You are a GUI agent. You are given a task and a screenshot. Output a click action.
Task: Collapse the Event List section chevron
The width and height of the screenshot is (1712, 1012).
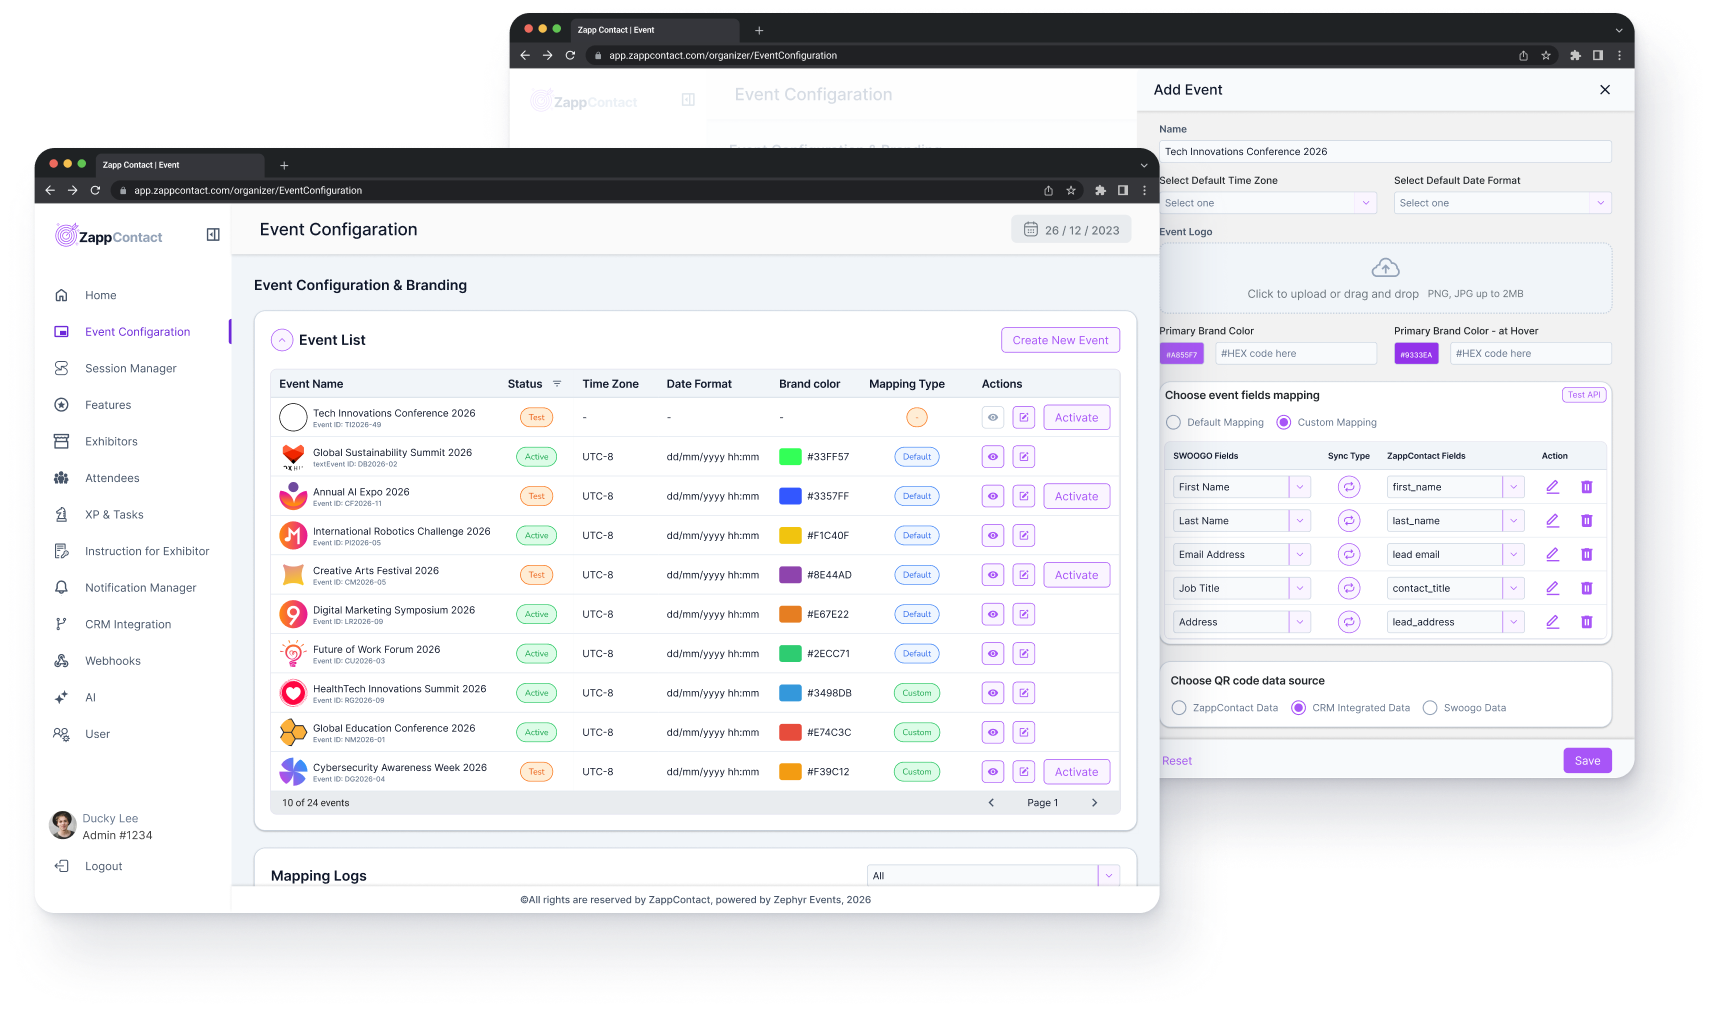282,340
